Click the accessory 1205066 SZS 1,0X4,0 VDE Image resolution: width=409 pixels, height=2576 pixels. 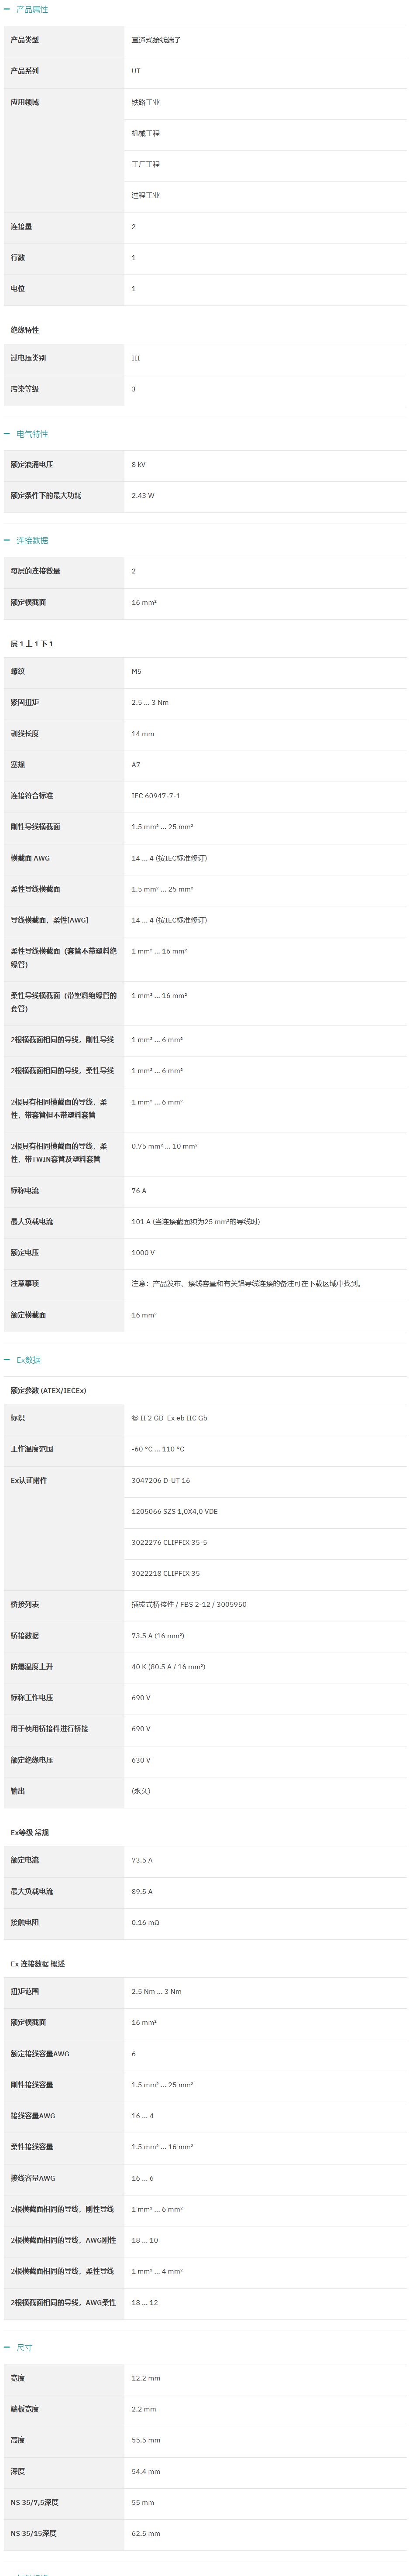click(174, 1511)
